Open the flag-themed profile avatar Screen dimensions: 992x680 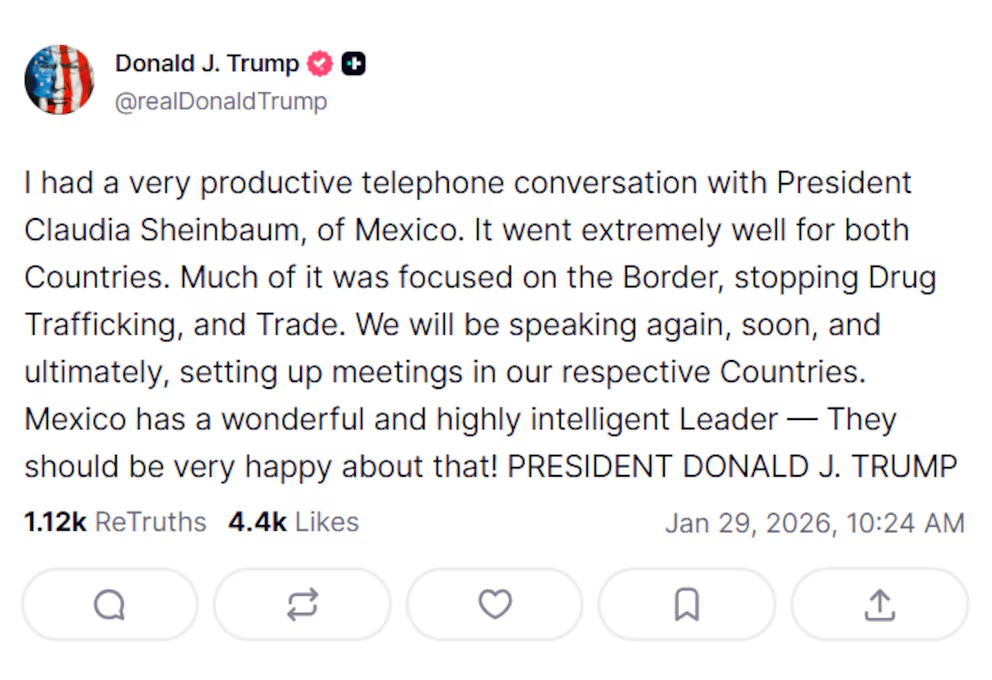click(59, 80)
